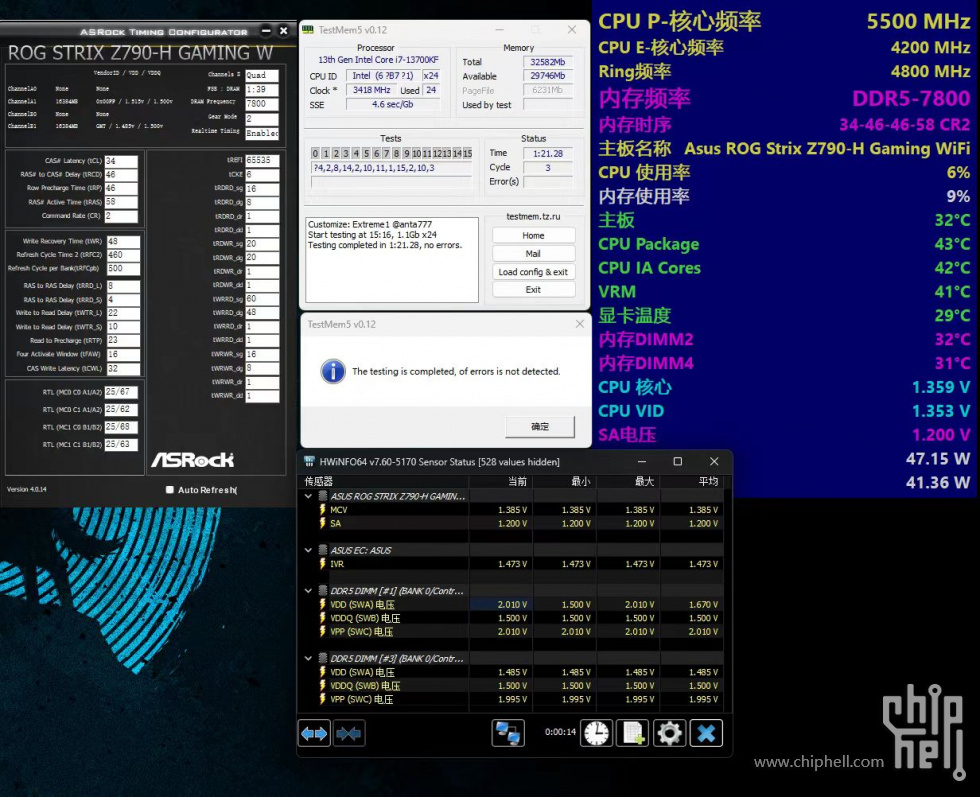Screen dimensions: 980x797
Task: Click the 传感器 column header
Action: tap(384, 481)
